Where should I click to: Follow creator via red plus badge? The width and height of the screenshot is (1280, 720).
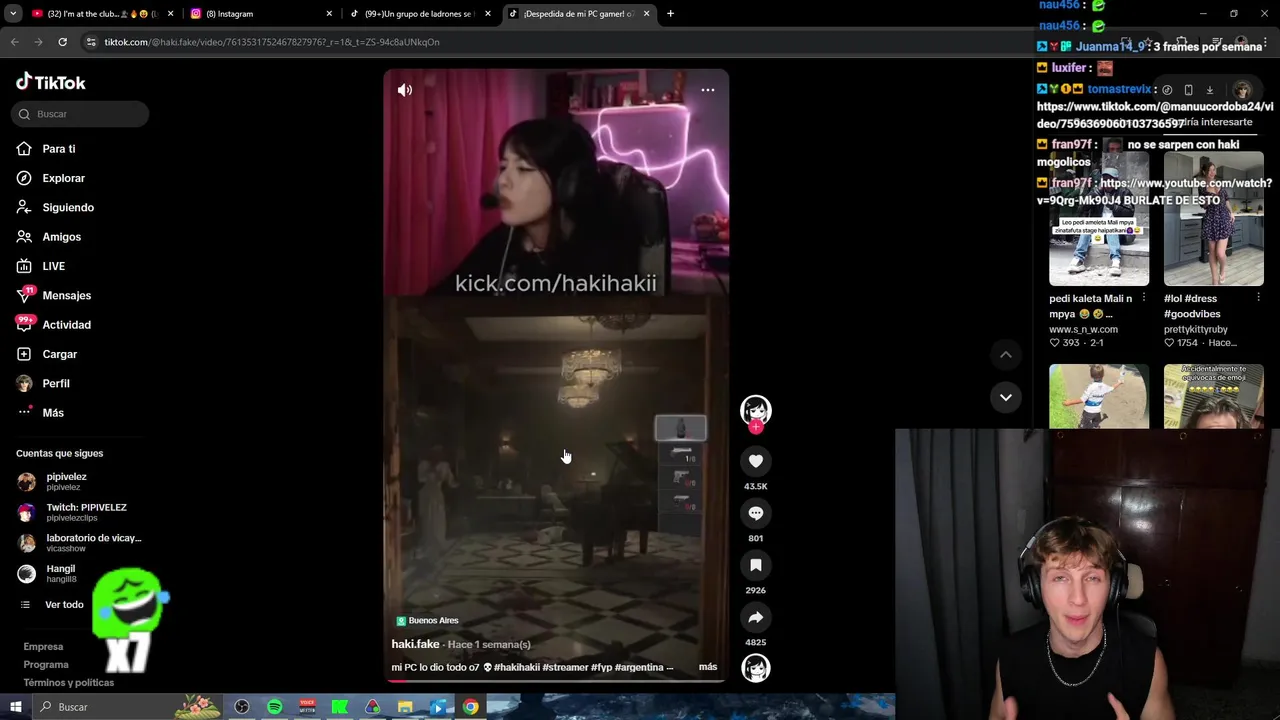pos(756,427)
